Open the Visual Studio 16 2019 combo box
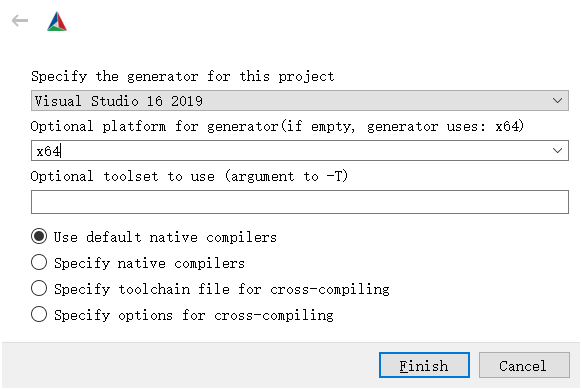This screenshot has height=389, width=581. click(x=300, y=100)
